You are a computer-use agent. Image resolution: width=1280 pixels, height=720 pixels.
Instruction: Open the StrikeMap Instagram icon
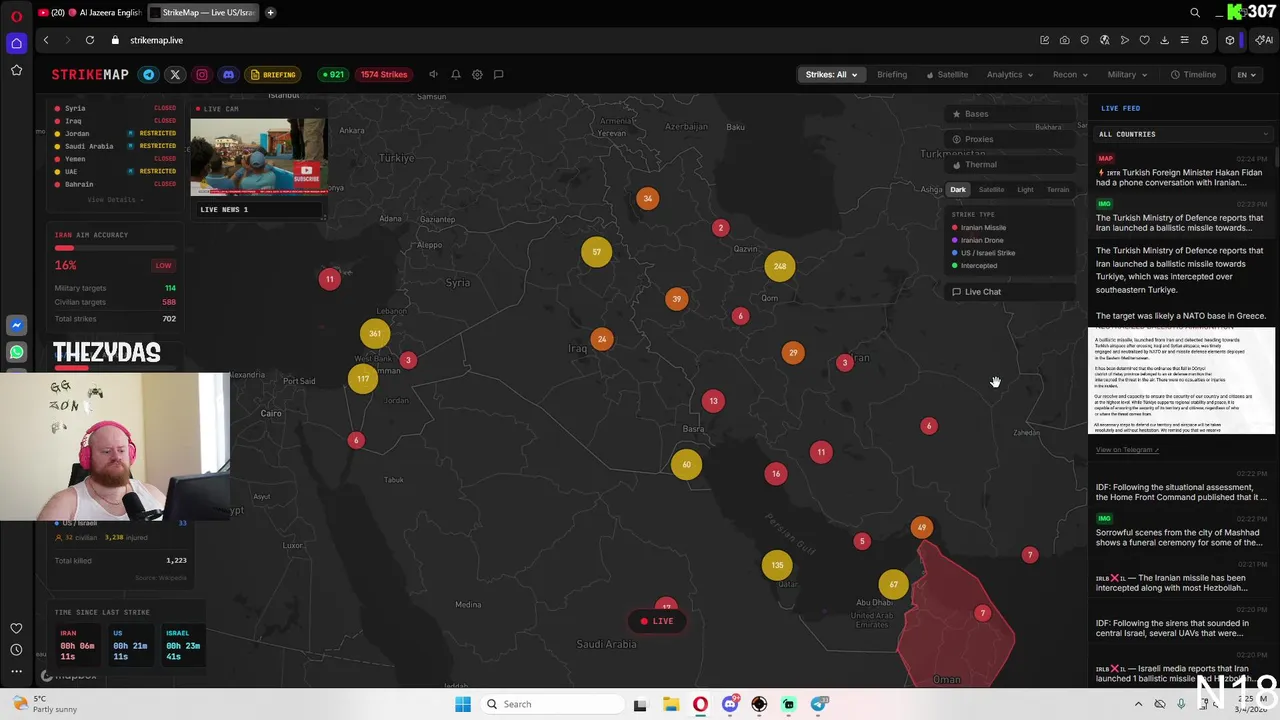pos(202,74)
